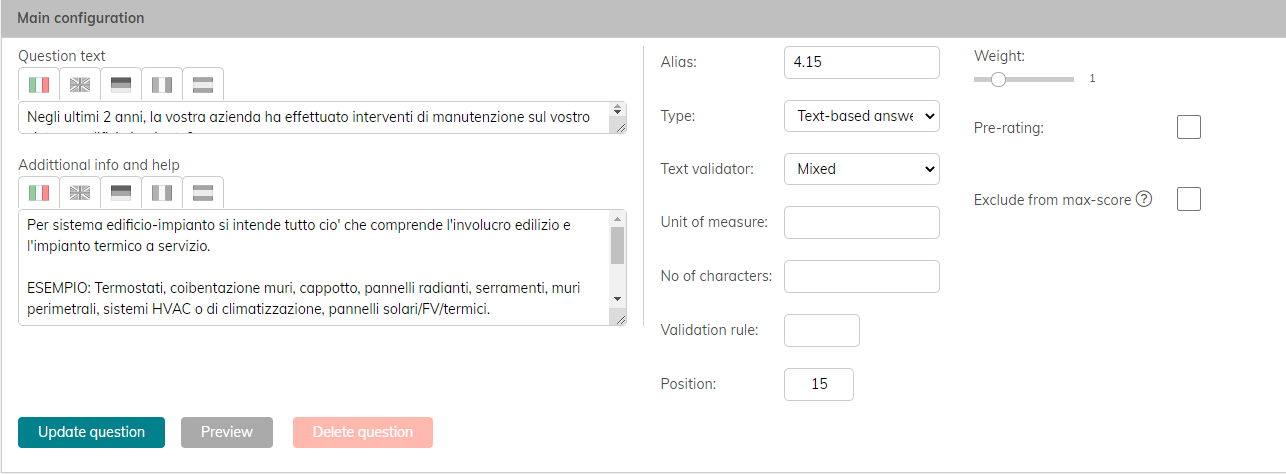Click the Weight slider handle

click(x=998, y=78)
